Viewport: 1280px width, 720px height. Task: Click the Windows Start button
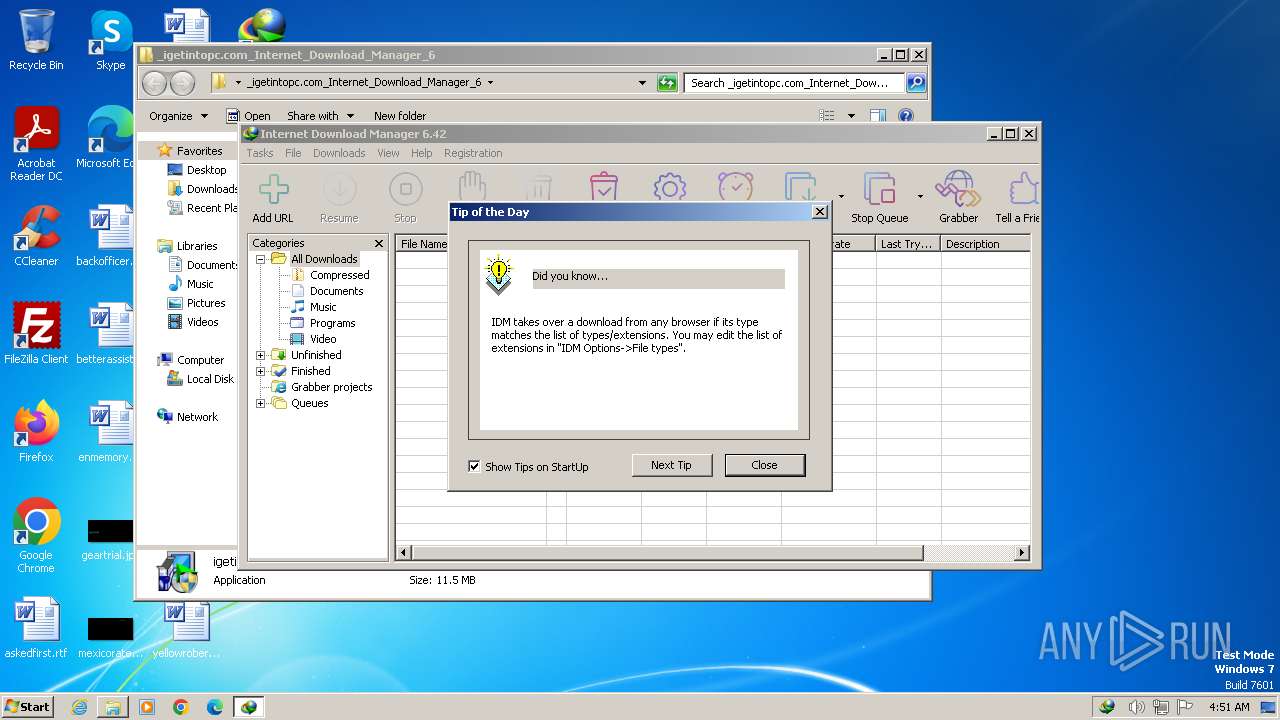[28, 707]
